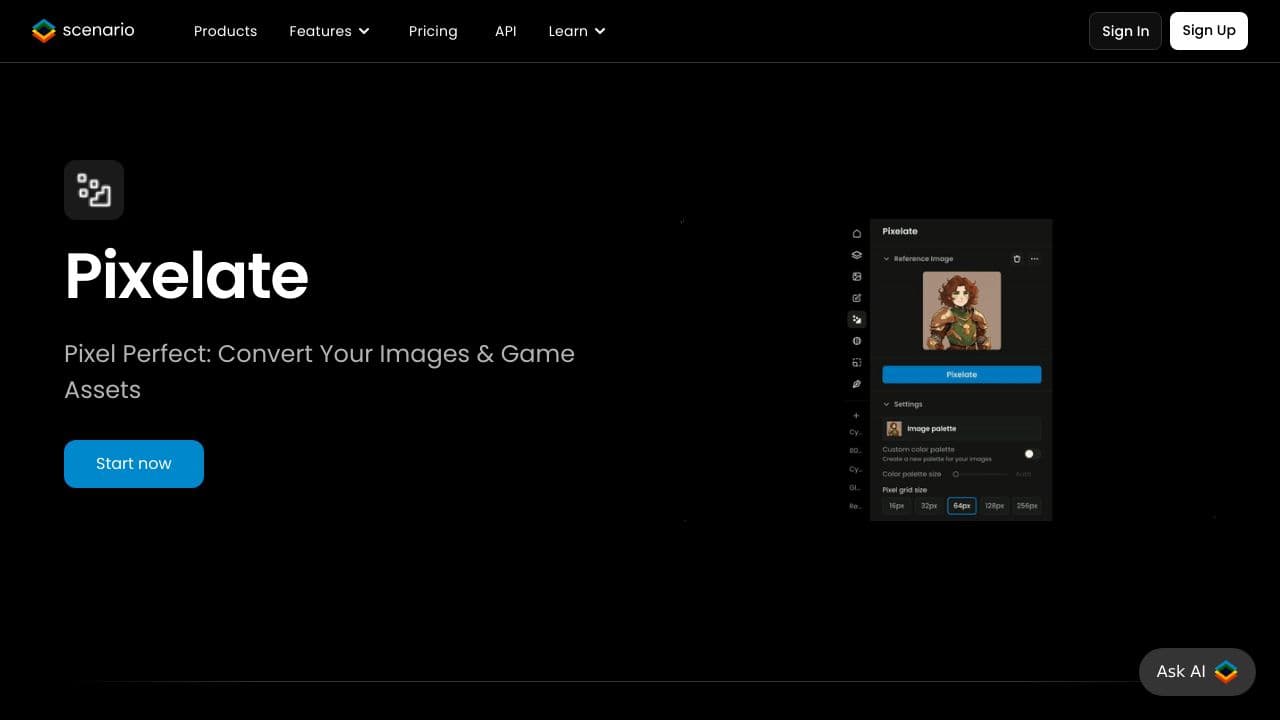Image resolution: width=1280 pixels, height=720 pixels.
Task: Click the circular globe icon in the preview sidebar
Action: coord(856,341)
